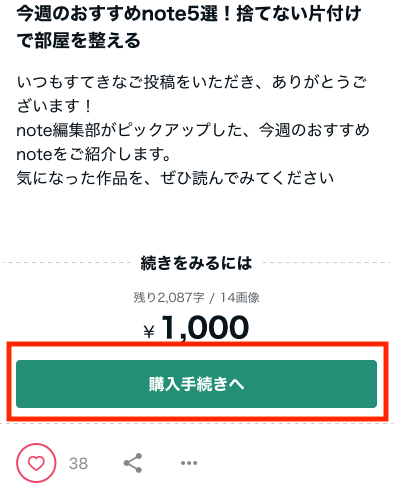
Task: Click the 14画像 image count text
Action: click(240, 297)
